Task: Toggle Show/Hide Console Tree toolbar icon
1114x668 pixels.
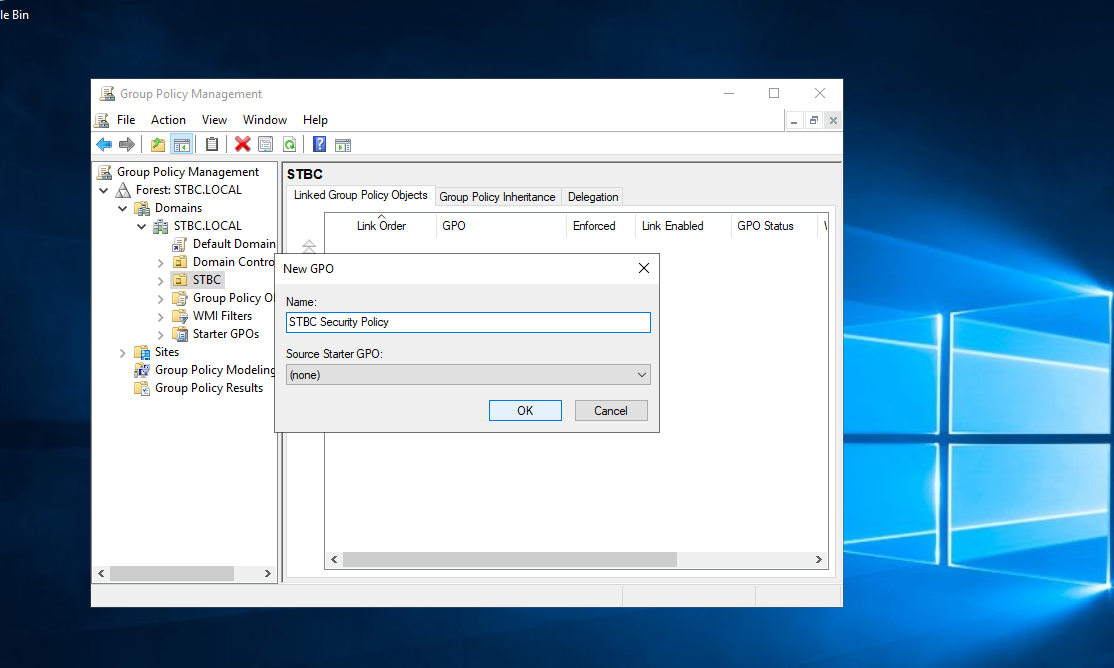Action: pos(182,145)
